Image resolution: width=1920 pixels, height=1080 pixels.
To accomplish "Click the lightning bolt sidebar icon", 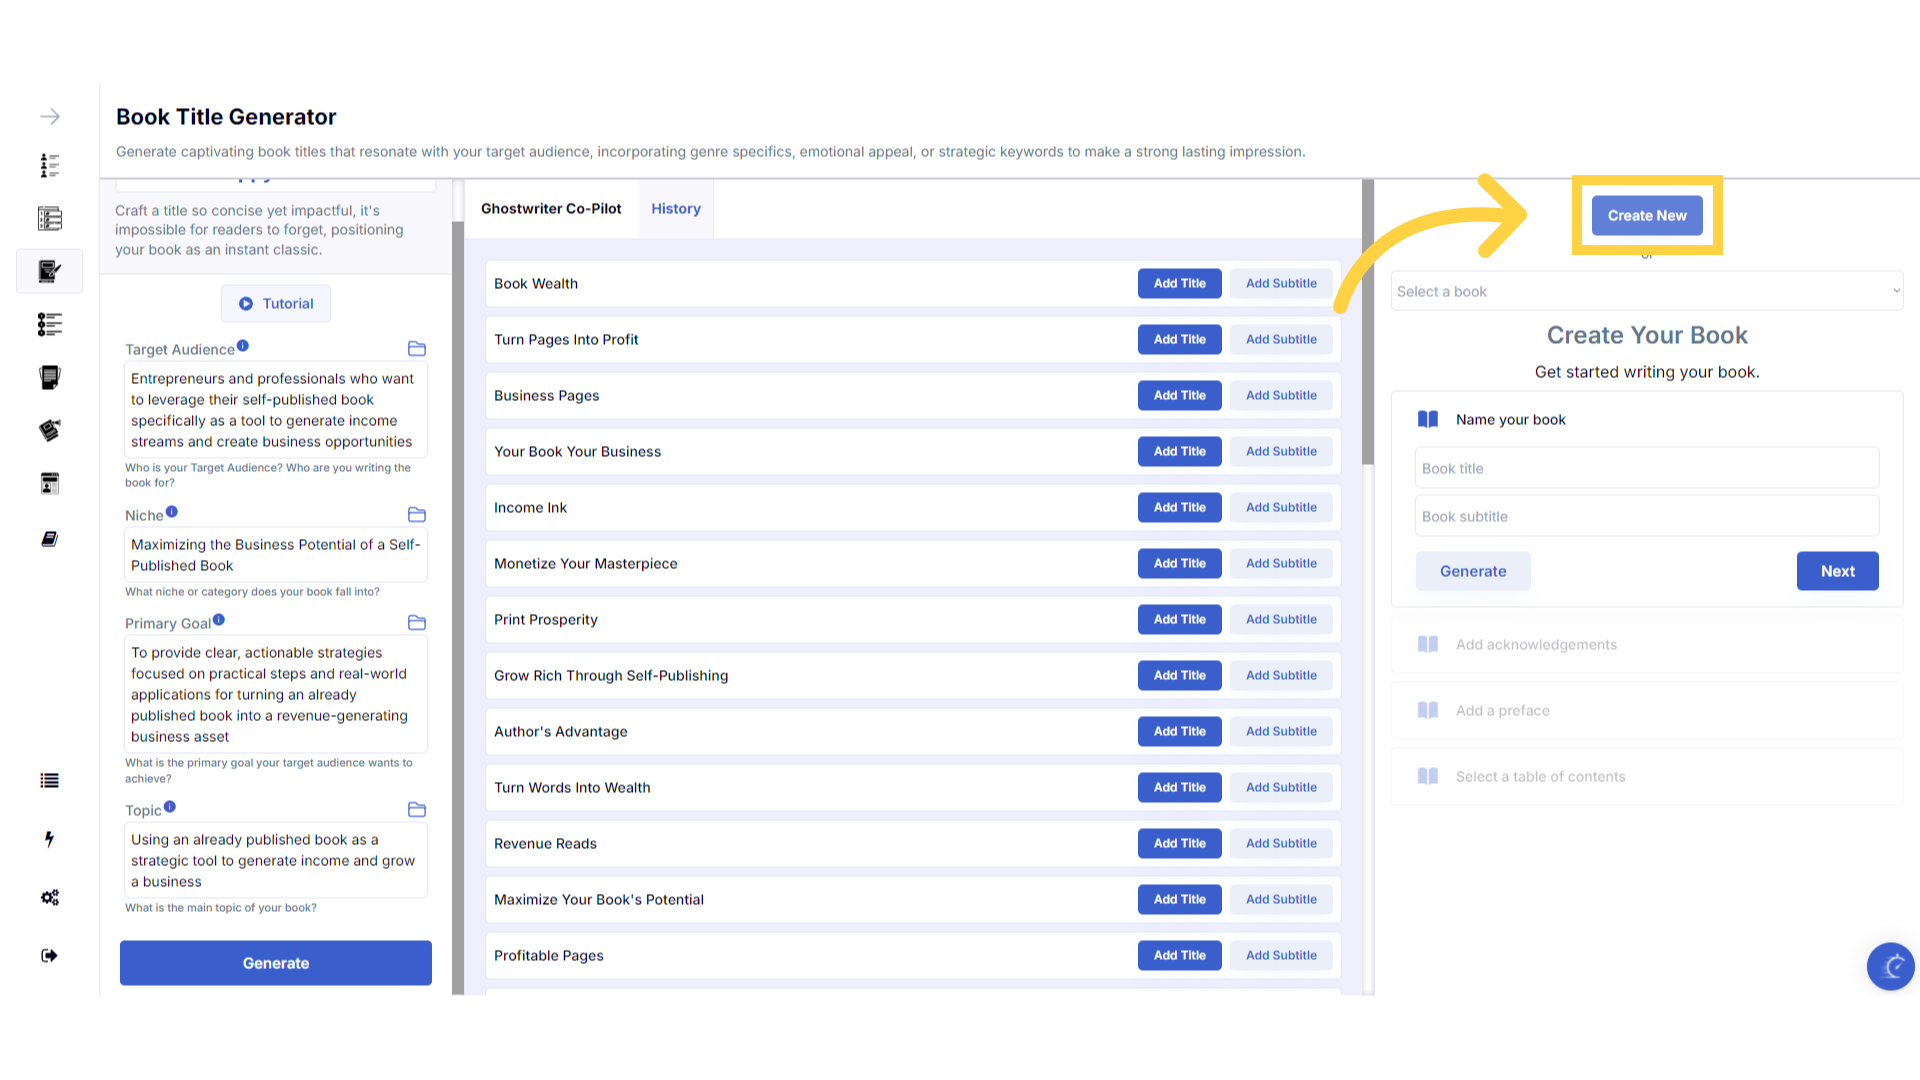I will pos(49,839).
